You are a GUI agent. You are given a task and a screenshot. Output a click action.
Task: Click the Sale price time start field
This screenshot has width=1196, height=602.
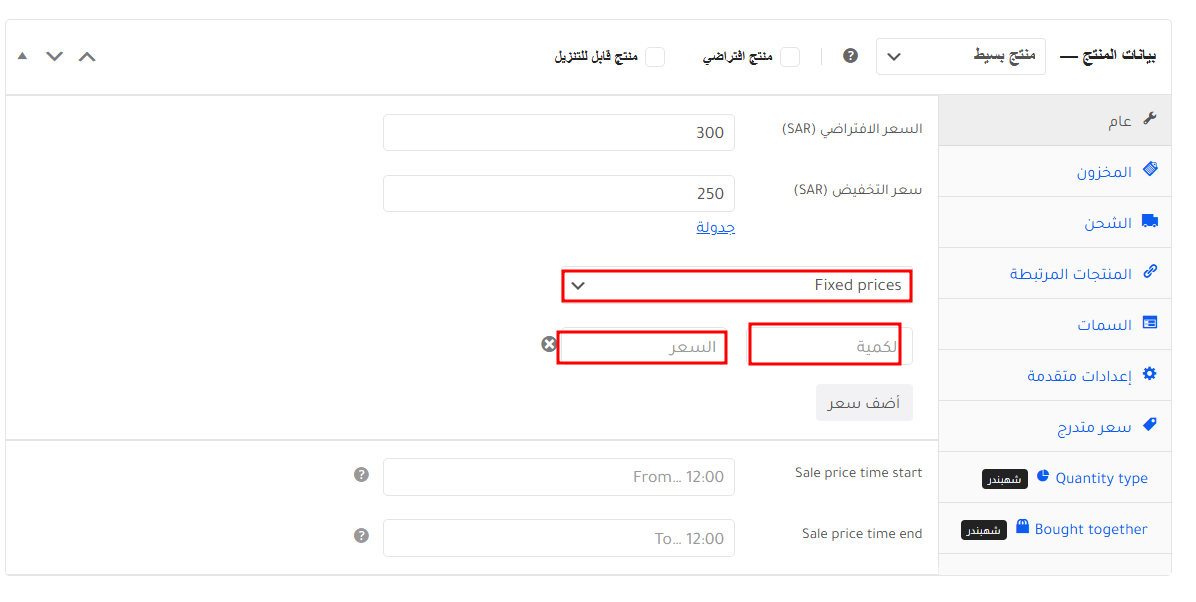pos(559,477)
